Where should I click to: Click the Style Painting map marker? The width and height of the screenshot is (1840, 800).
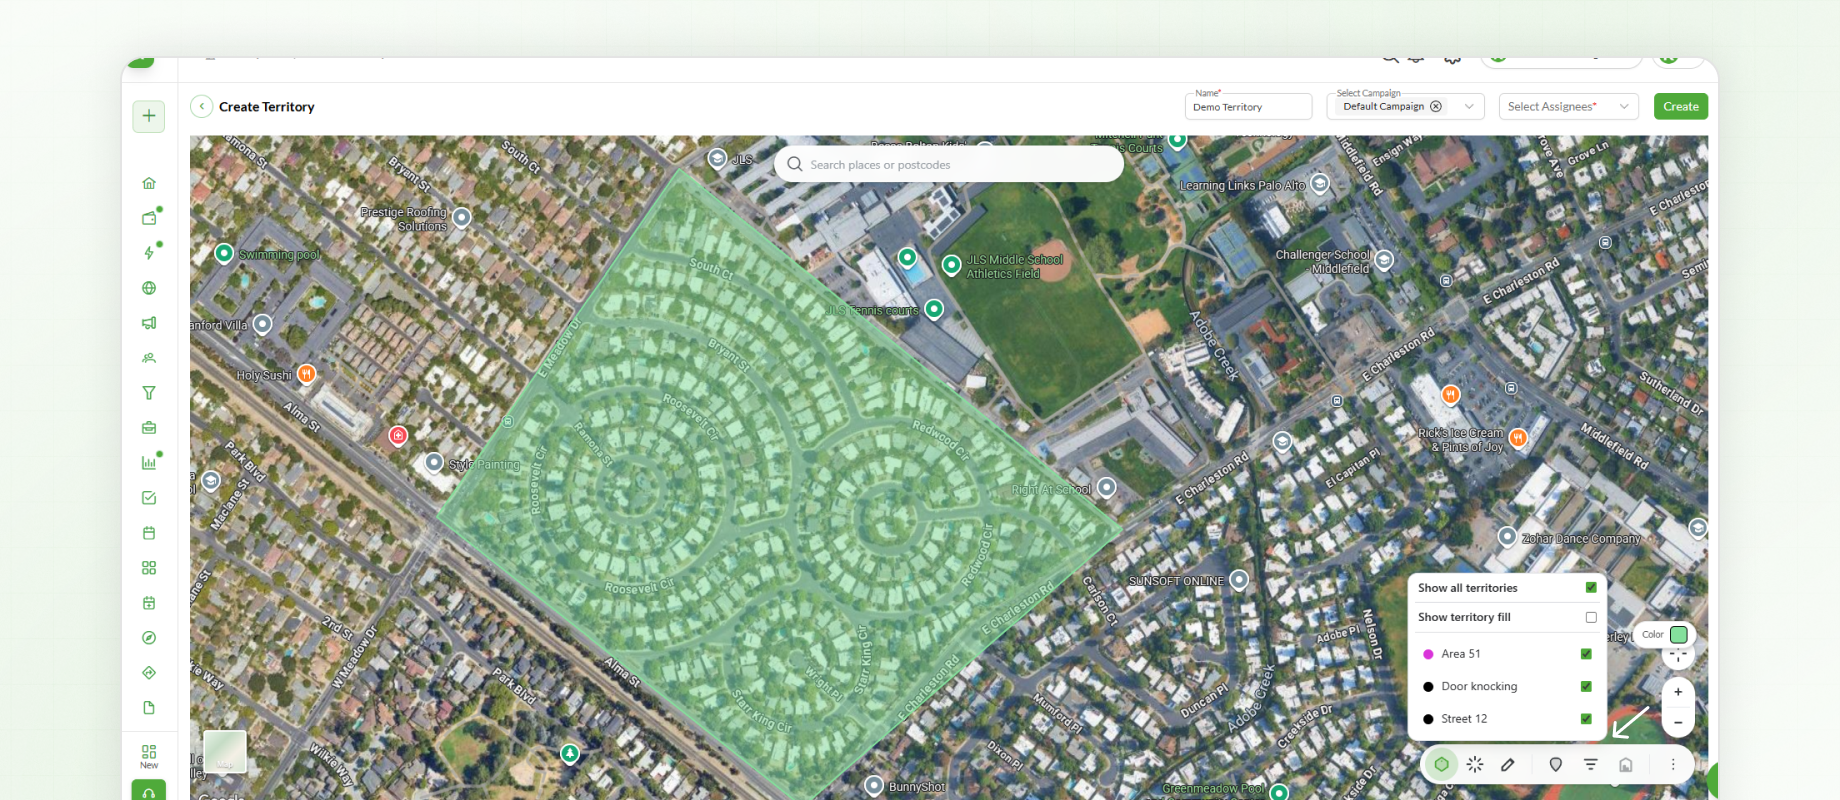coord(434,462)
